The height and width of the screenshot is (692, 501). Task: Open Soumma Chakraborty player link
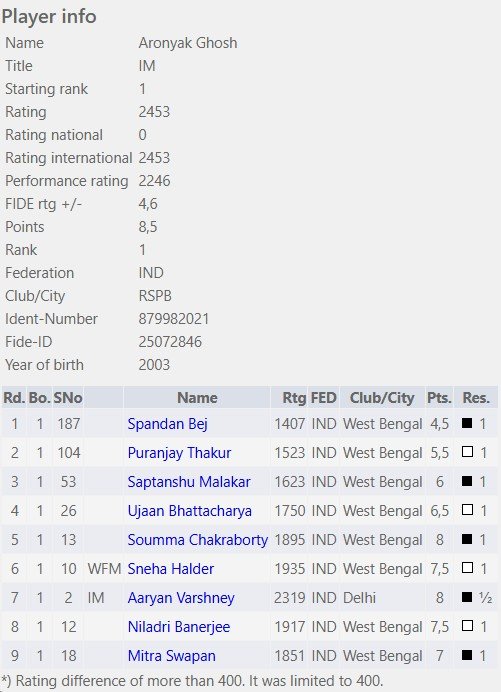coord(198,540)
